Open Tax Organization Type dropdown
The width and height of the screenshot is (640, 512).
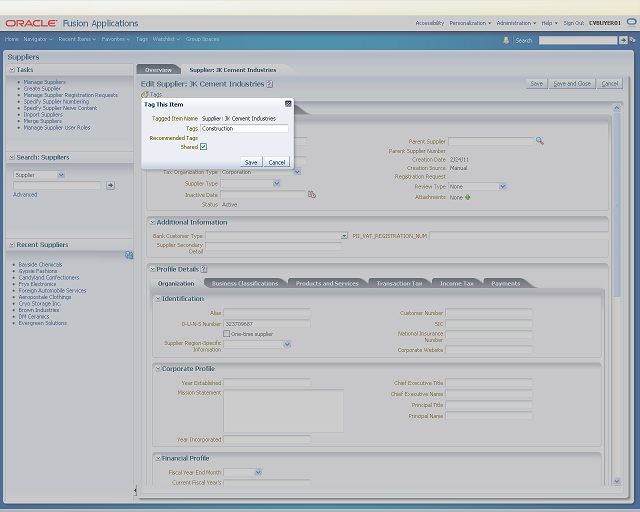tap(297, 172)
